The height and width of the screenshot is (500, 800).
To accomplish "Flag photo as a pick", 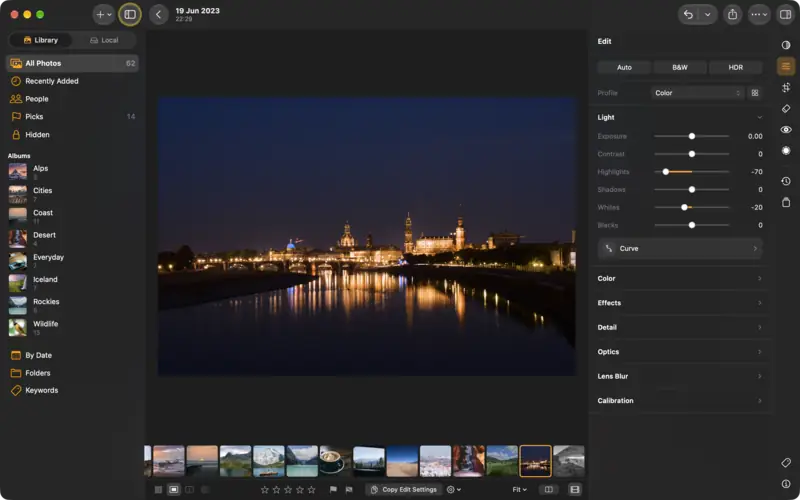I will point(333,489).
